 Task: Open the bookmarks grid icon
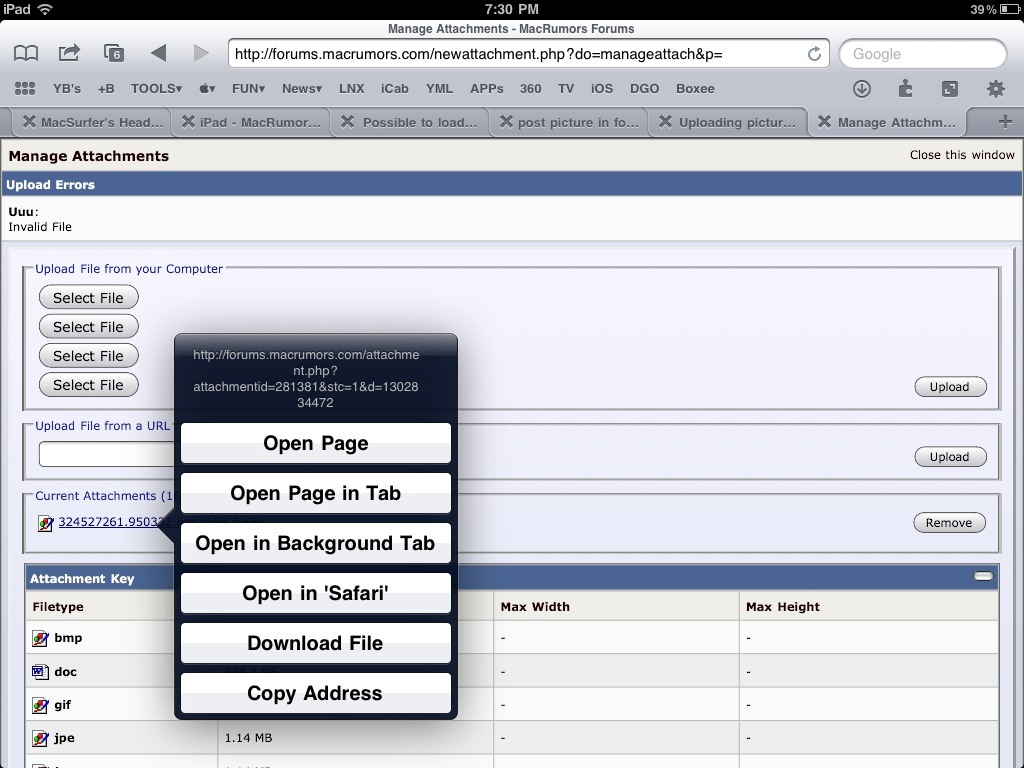(x=25, y=88)
